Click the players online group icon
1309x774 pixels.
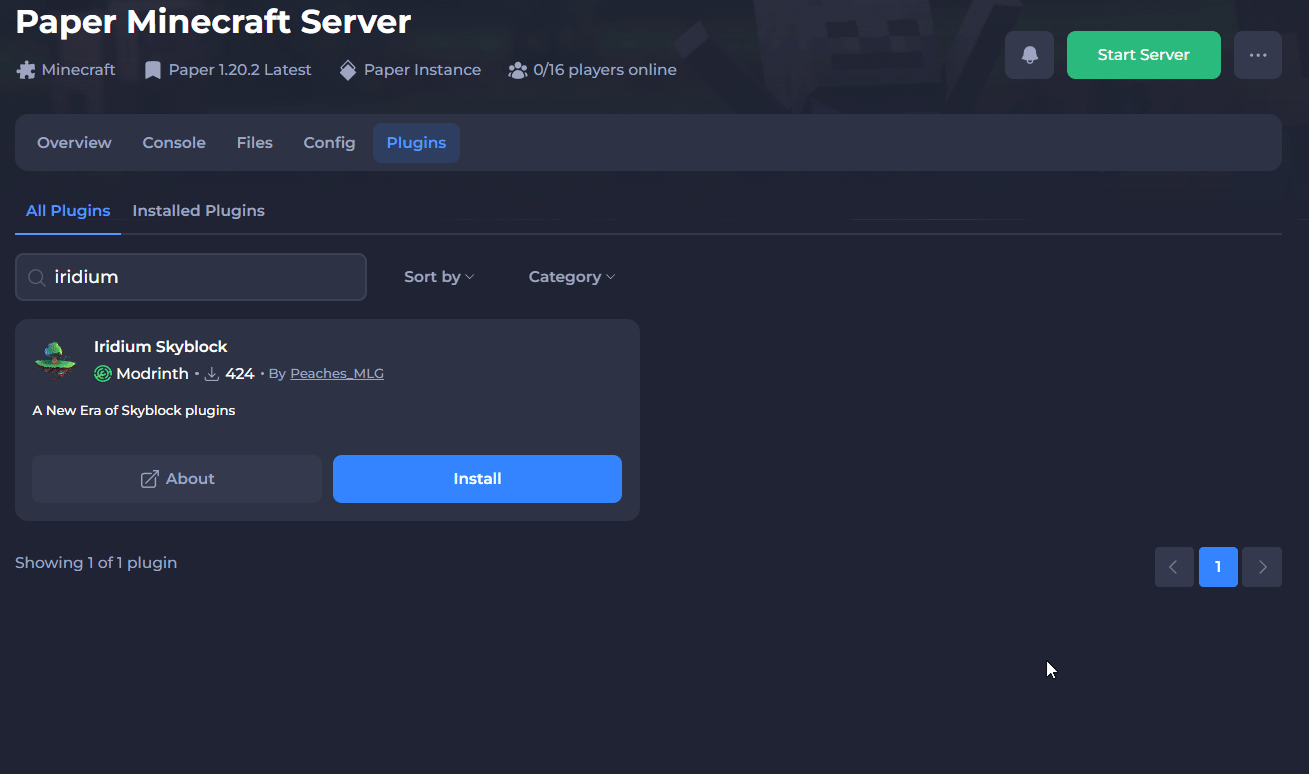tap(517, 70)
